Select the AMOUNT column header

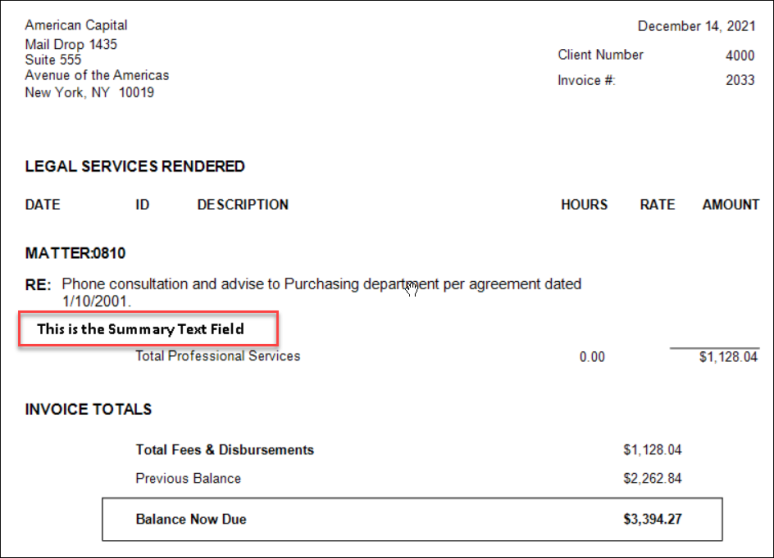(x=730, y=205)
